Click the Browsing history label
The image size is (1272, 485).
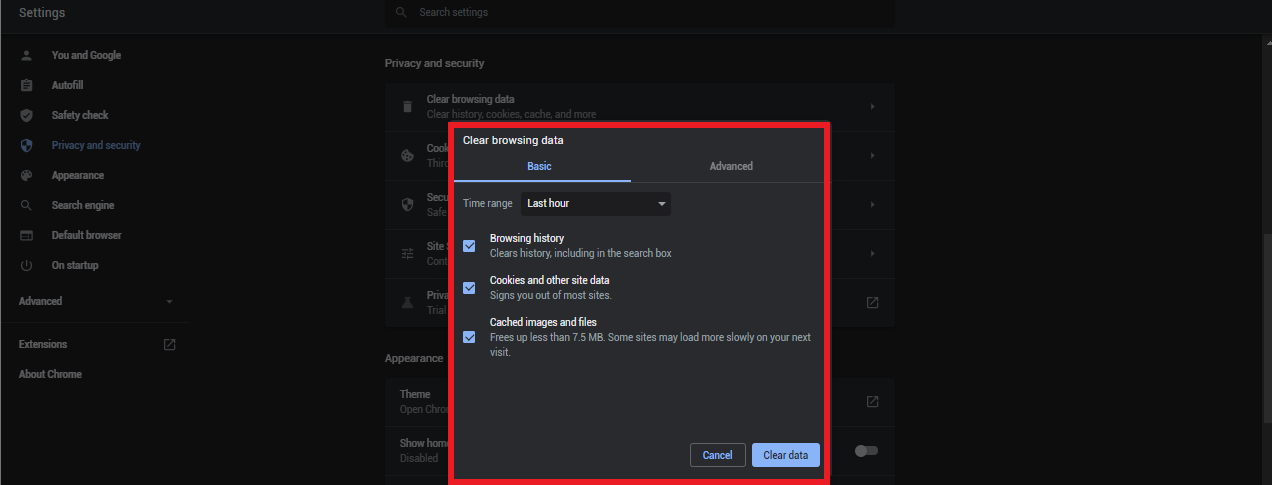click(x=527, y=239)
